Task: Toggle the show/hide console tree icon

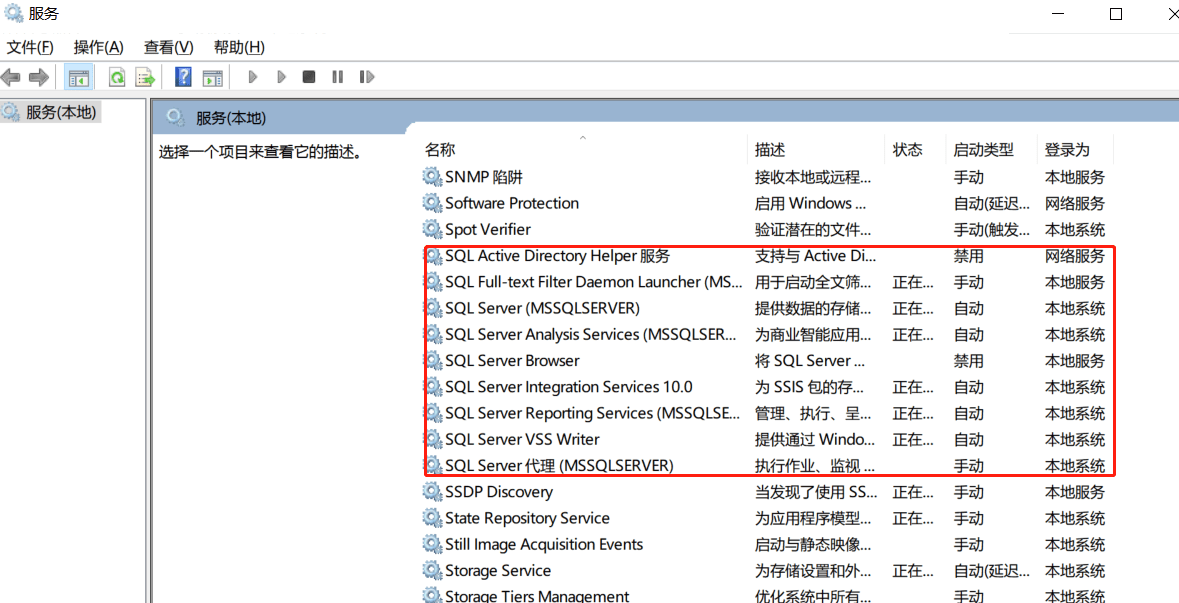Action: (79, 77)
